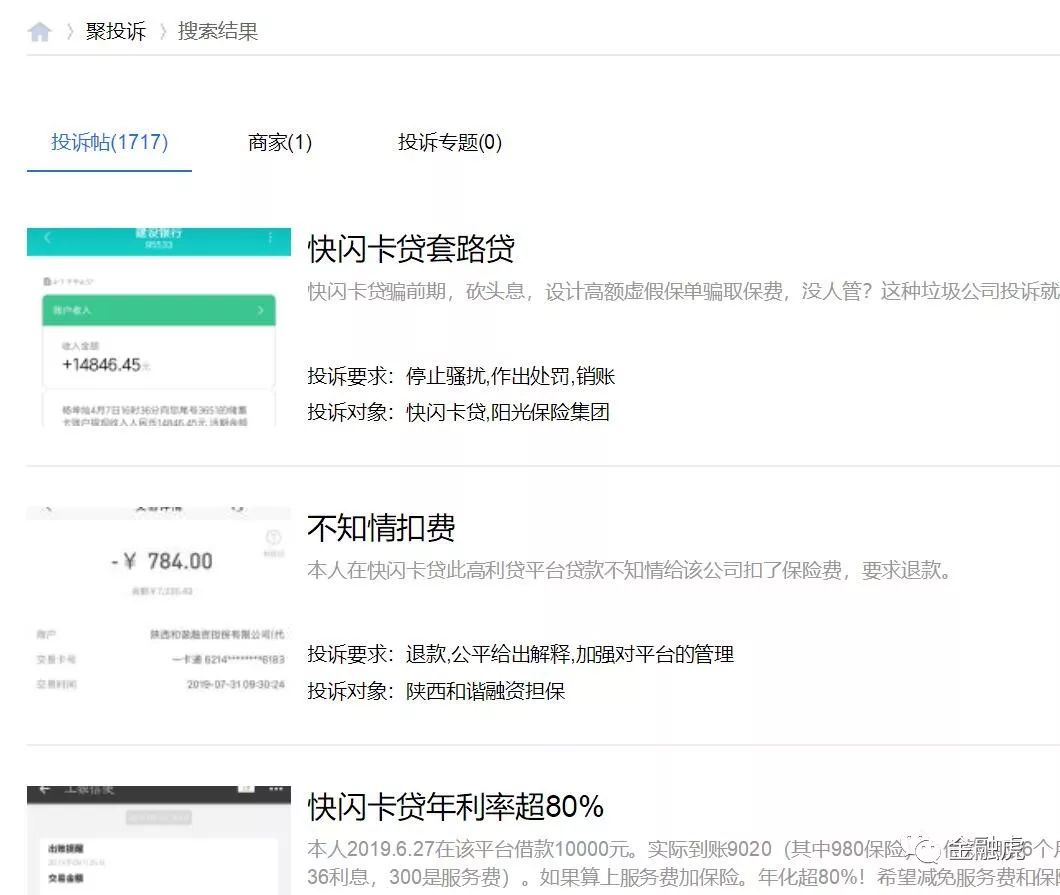Click description text starting 快闪卡贷骗前期
This screenshot has width=1060, height=895.
coord(683,291)
